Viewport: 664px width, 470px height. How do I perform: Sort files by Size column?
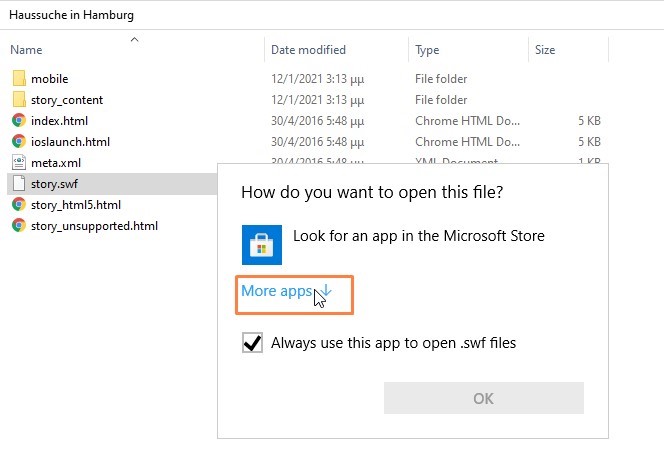[x=545, y=50]
